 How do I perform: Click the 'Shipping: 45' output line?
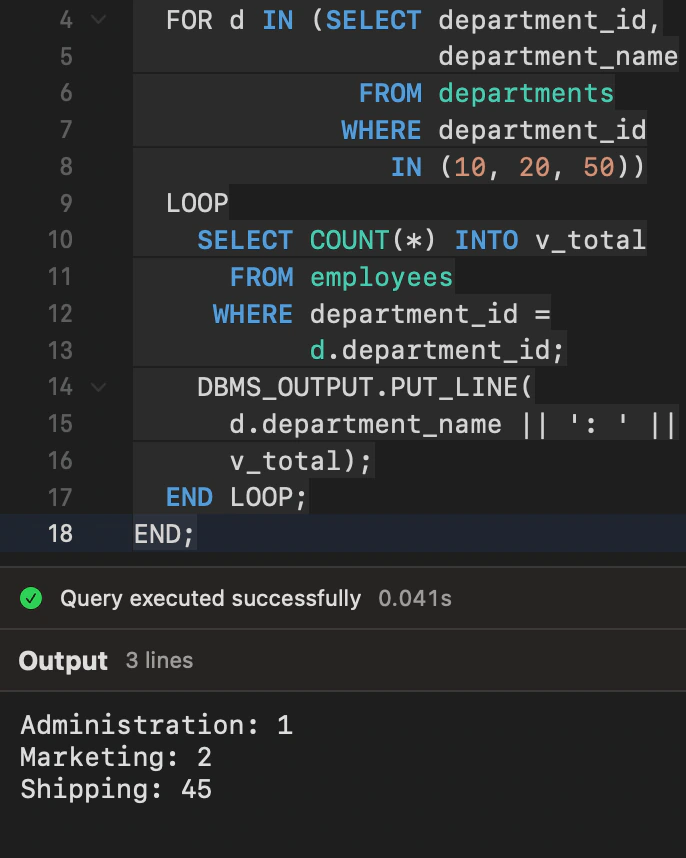(x=116, y=789)
